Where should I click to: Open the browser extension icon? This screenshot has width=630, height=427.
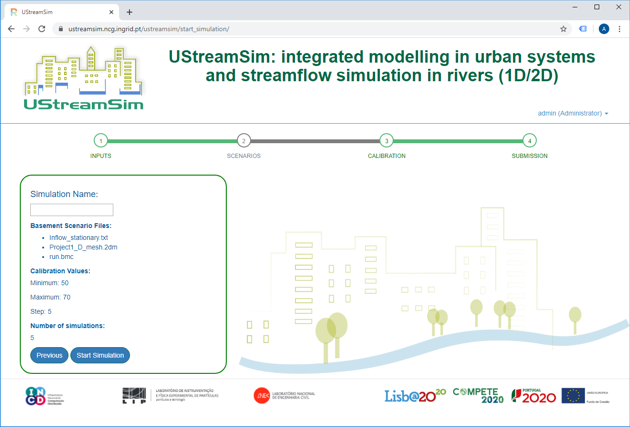[583, 29]
